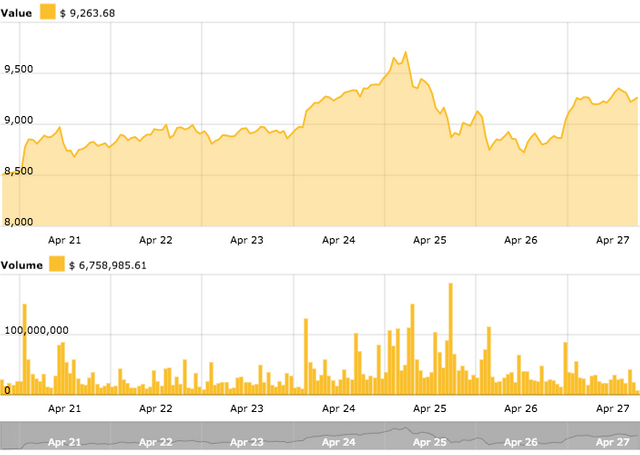This screenshot has width=640, height=455.
Task: Click the Volume legend label
Action: coord(22,265)
